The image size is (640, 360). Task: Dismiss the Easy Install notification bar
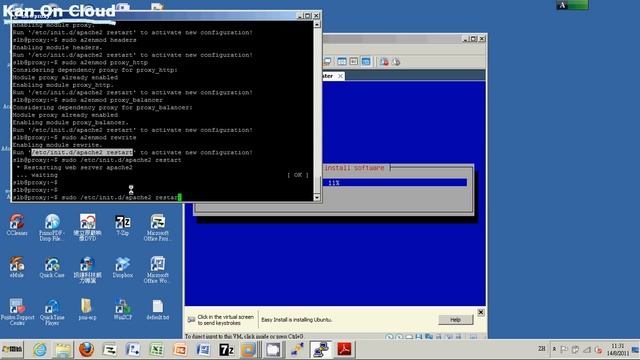tap(481, 312)
